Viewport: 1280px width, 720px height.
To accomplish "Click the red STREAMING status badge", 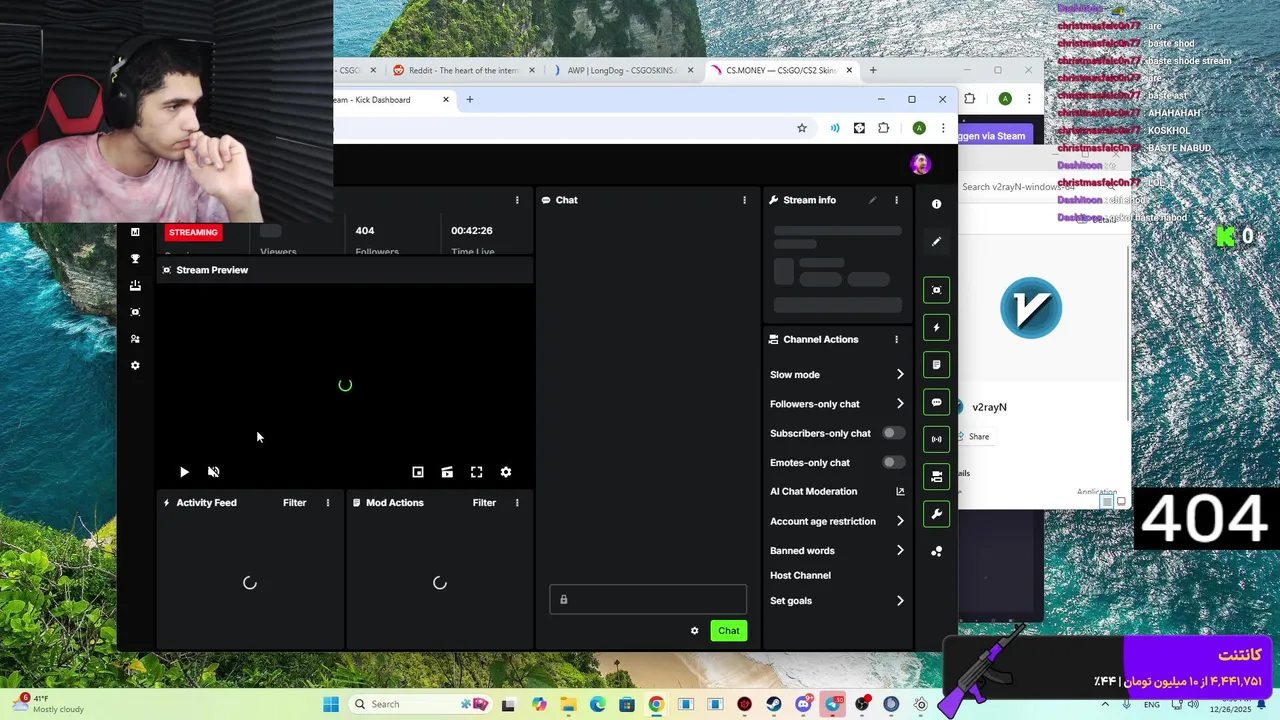I will pyautogui.click(x=193, y=232).
